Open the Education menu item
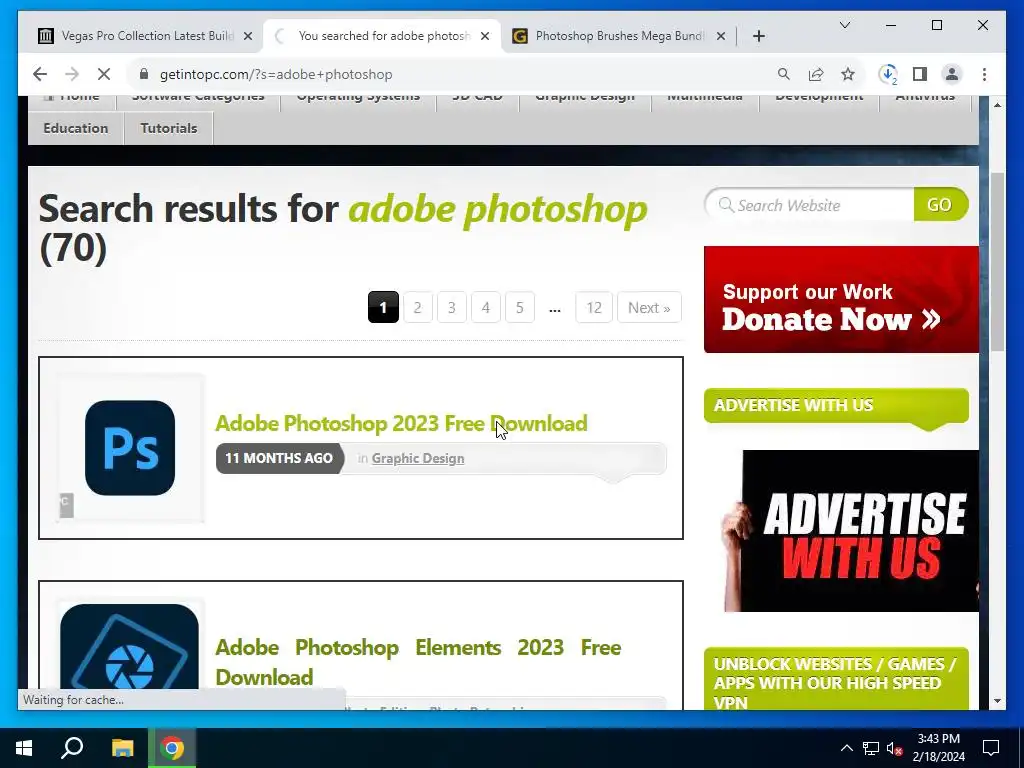This screenshot has width=1024, height=768. [76, 128]
